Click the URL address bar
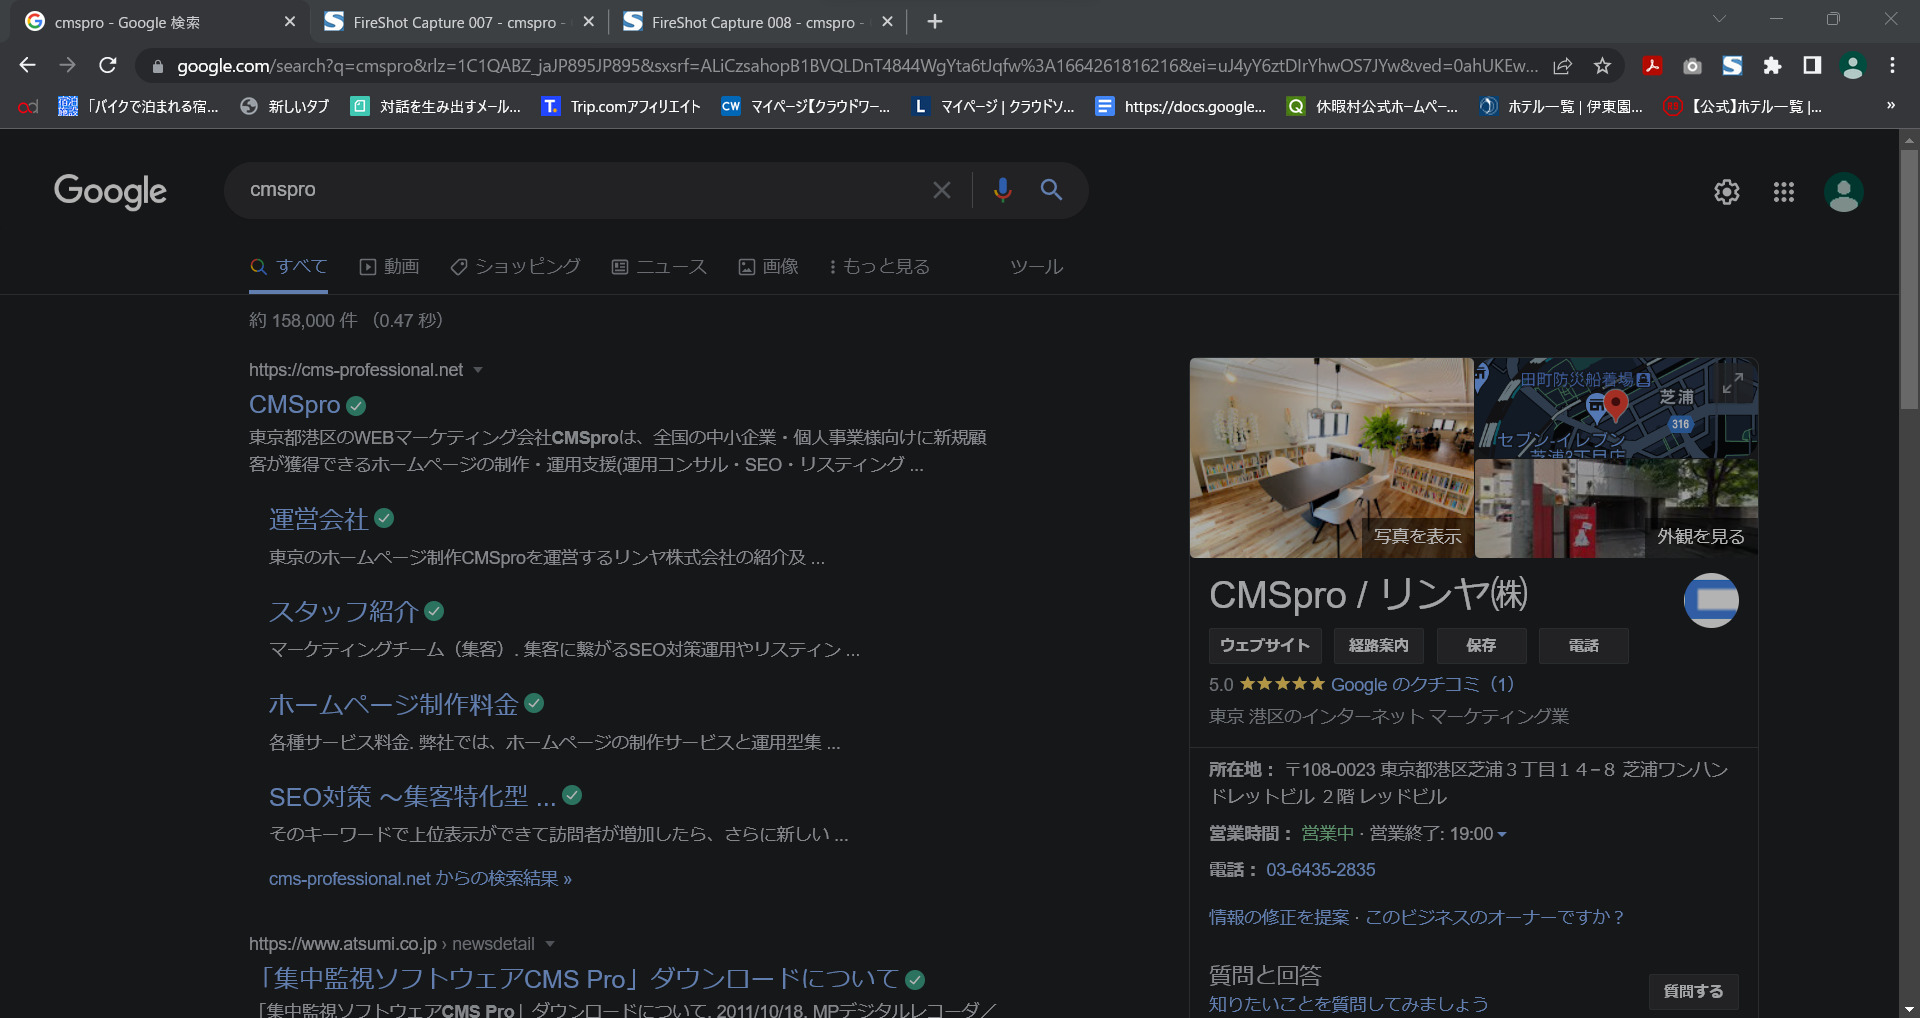Image resolution: width=1920 pixels, height=1018 pixels. pyautogui.click(x=857, y=66)
